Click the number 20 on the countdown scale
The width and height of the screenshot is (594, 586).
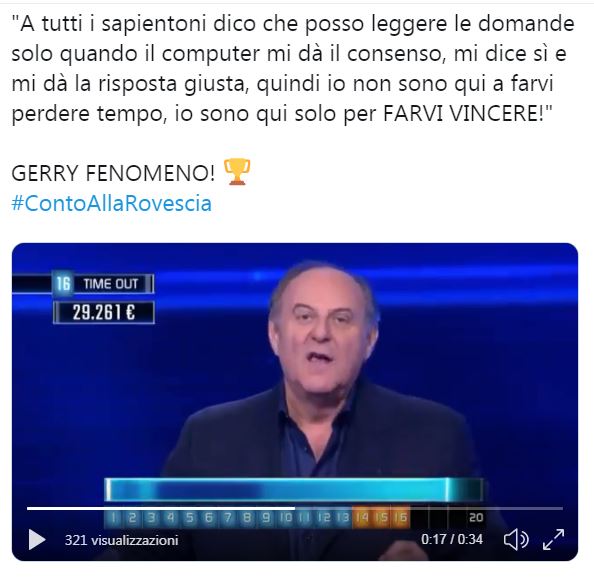[x=476, y=517]
